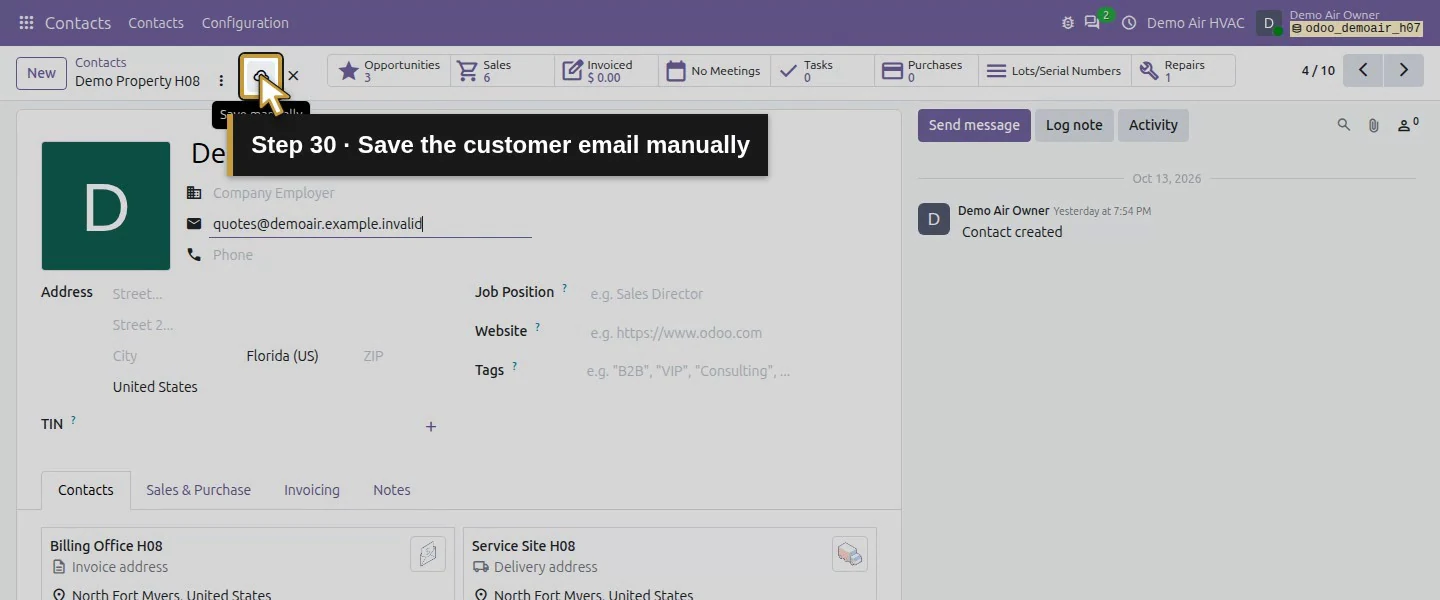
Task: Click the Company Employer field
Action: 370,193
